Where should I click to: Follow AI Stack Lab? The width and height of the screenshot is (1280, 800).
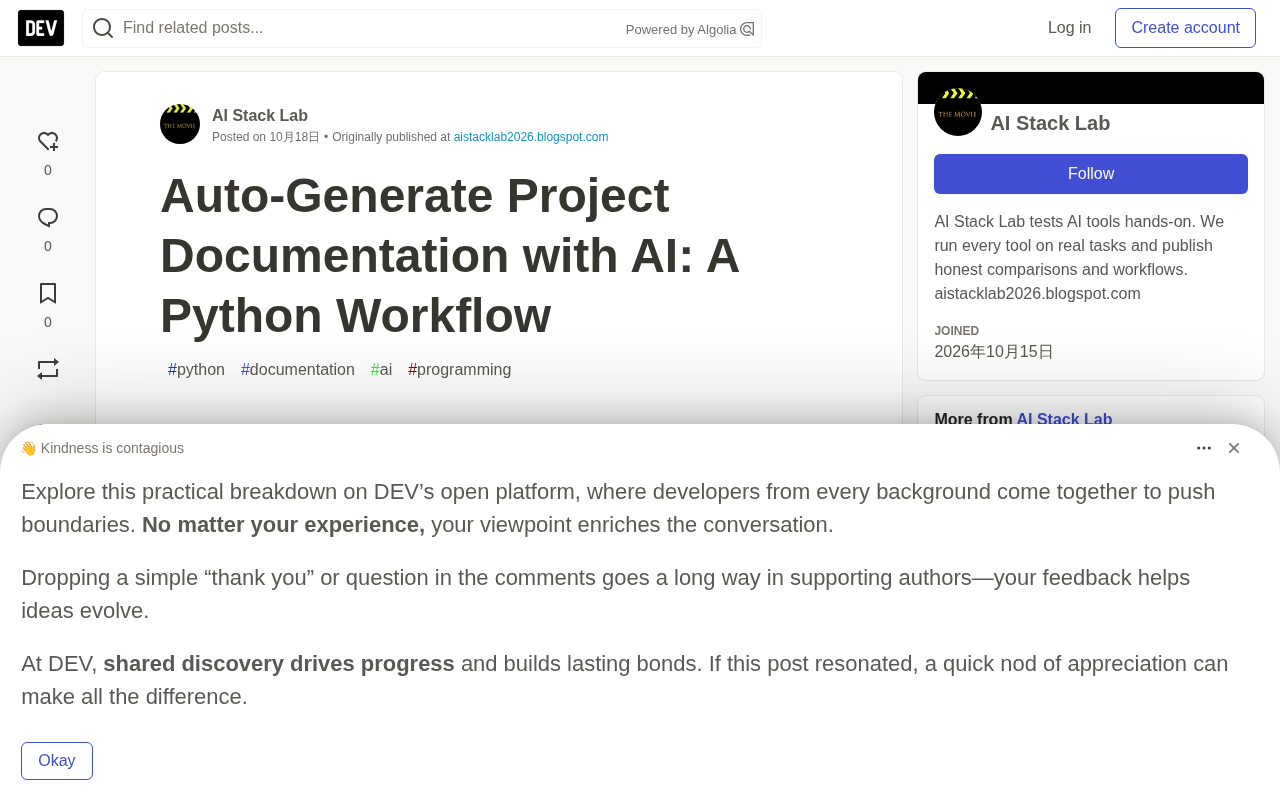[1091, 174]
